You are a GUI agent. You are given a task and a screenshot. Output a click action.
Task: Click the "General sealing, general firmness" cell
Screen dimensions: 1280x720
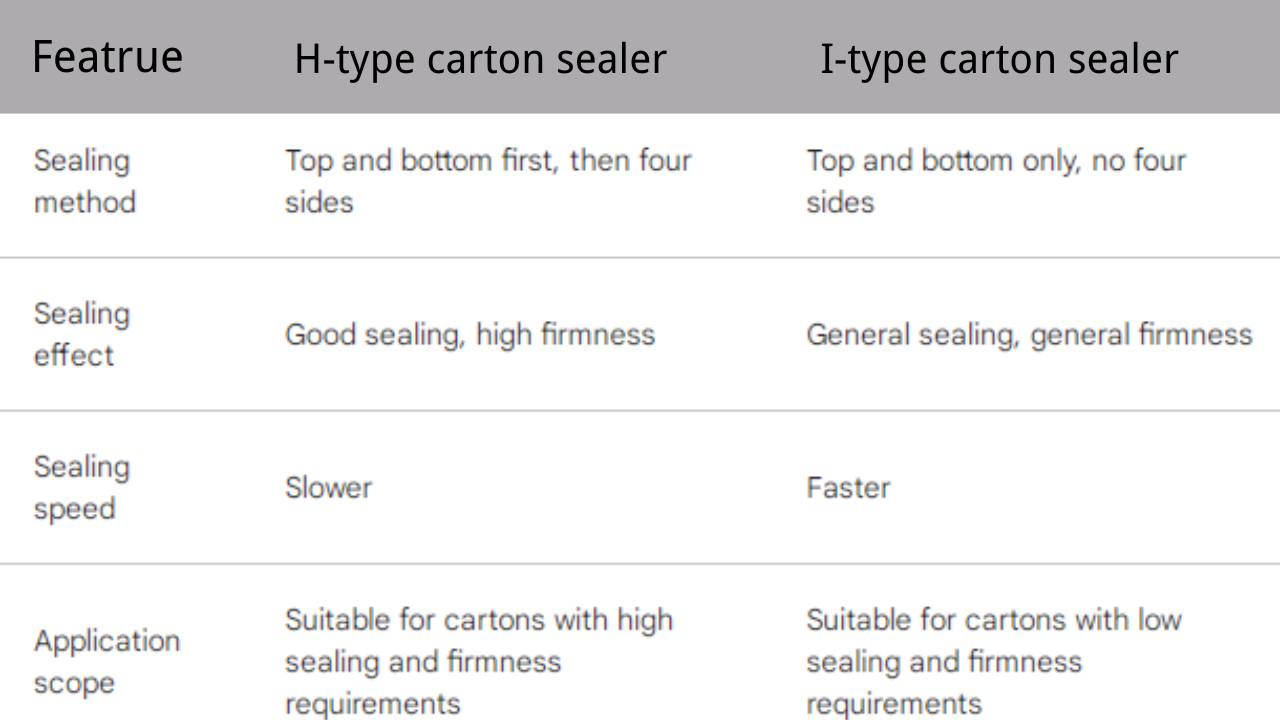click(1029, 334)
